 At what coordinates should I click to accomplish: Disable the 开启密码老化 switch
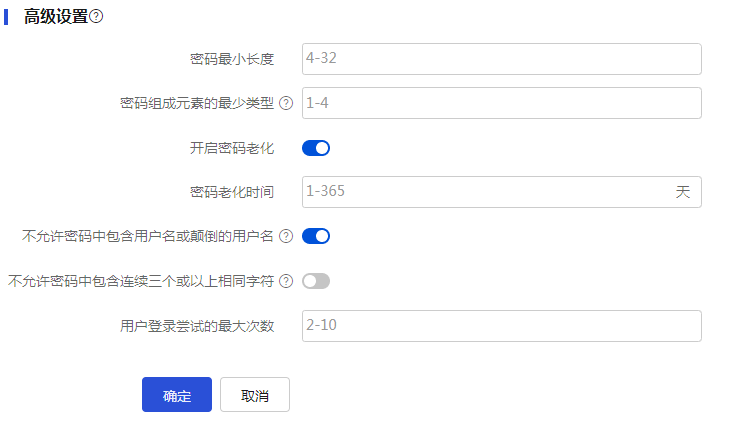316,148
